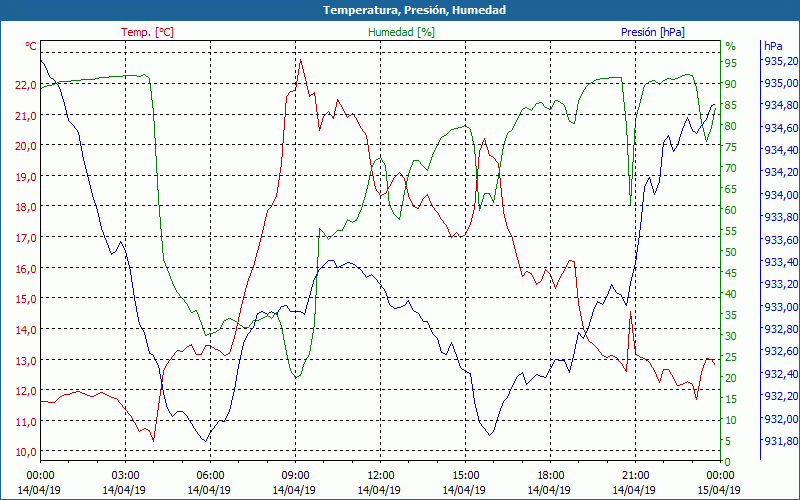Click the '5' humidity axis tick
The image size is (800, 500).
tap(728, 441)
